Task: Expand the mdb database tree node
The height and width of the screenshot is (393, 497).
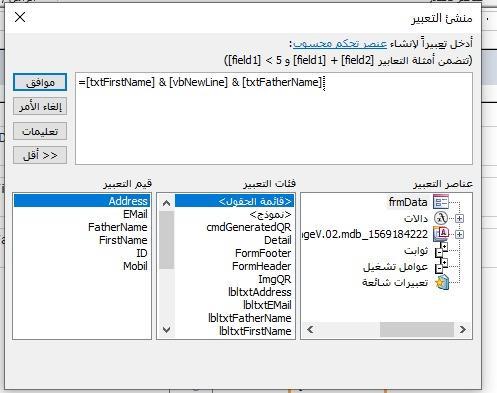Action: [x=459, y=234]
